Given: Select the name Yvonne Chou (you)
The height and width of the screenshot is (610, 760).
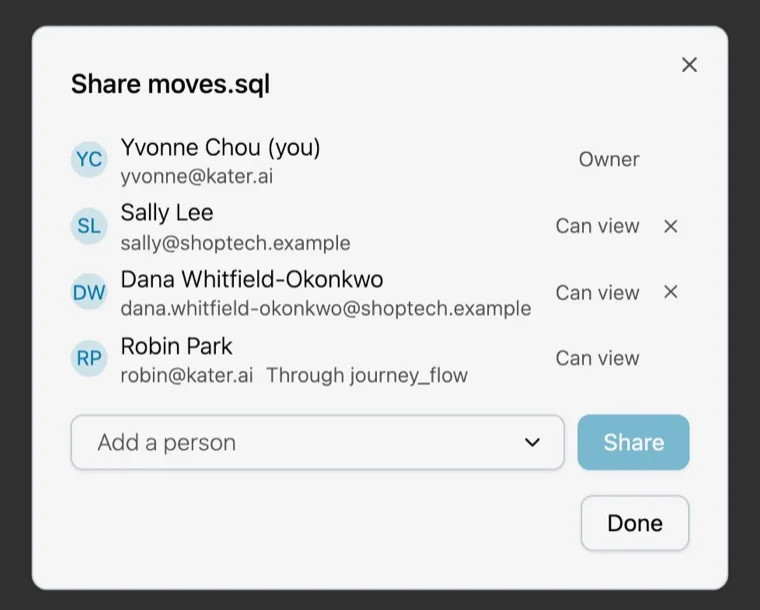Looking at the screenshot, I should 221,147.
